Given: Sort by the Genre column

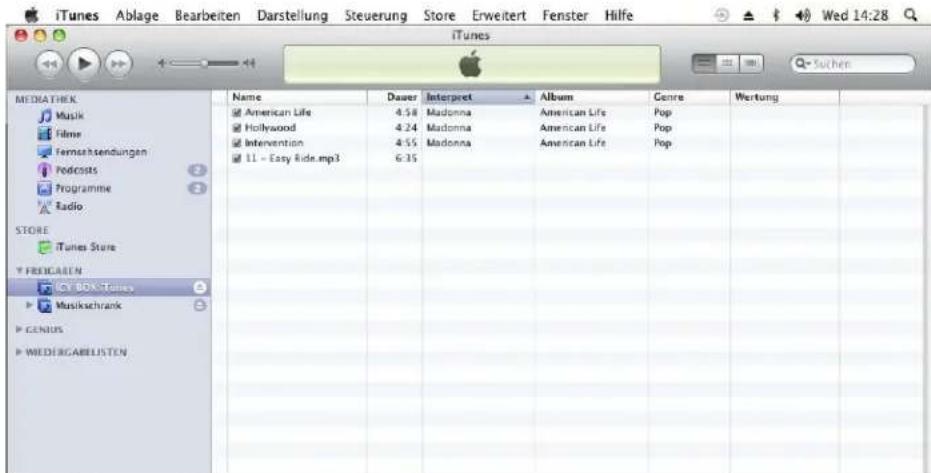Looking at the screenshot, I should [x=689, y=97].
